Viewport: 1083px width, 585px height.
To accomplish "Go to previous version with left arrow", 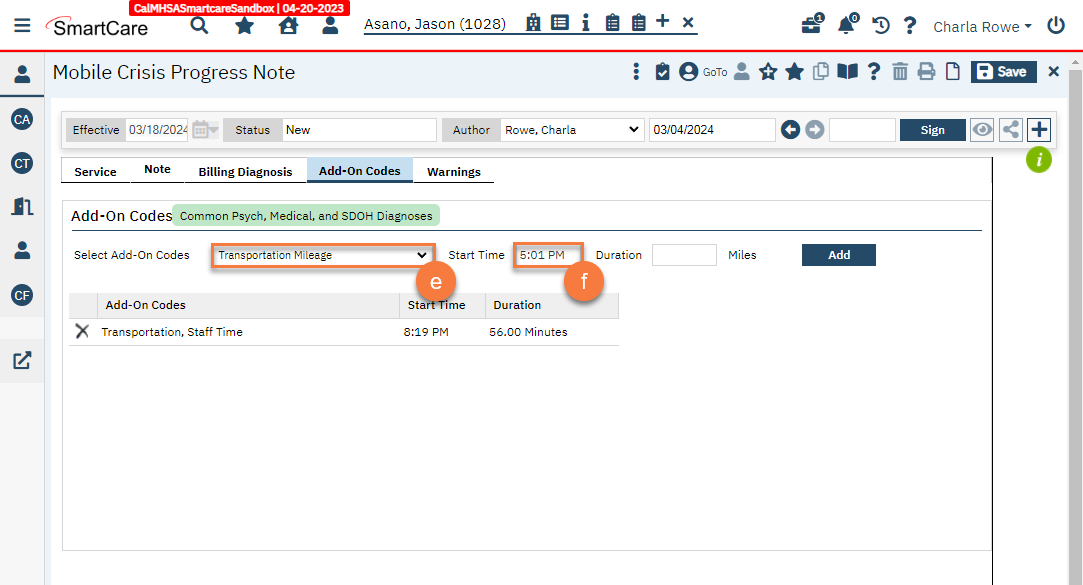I will point(791,129).
